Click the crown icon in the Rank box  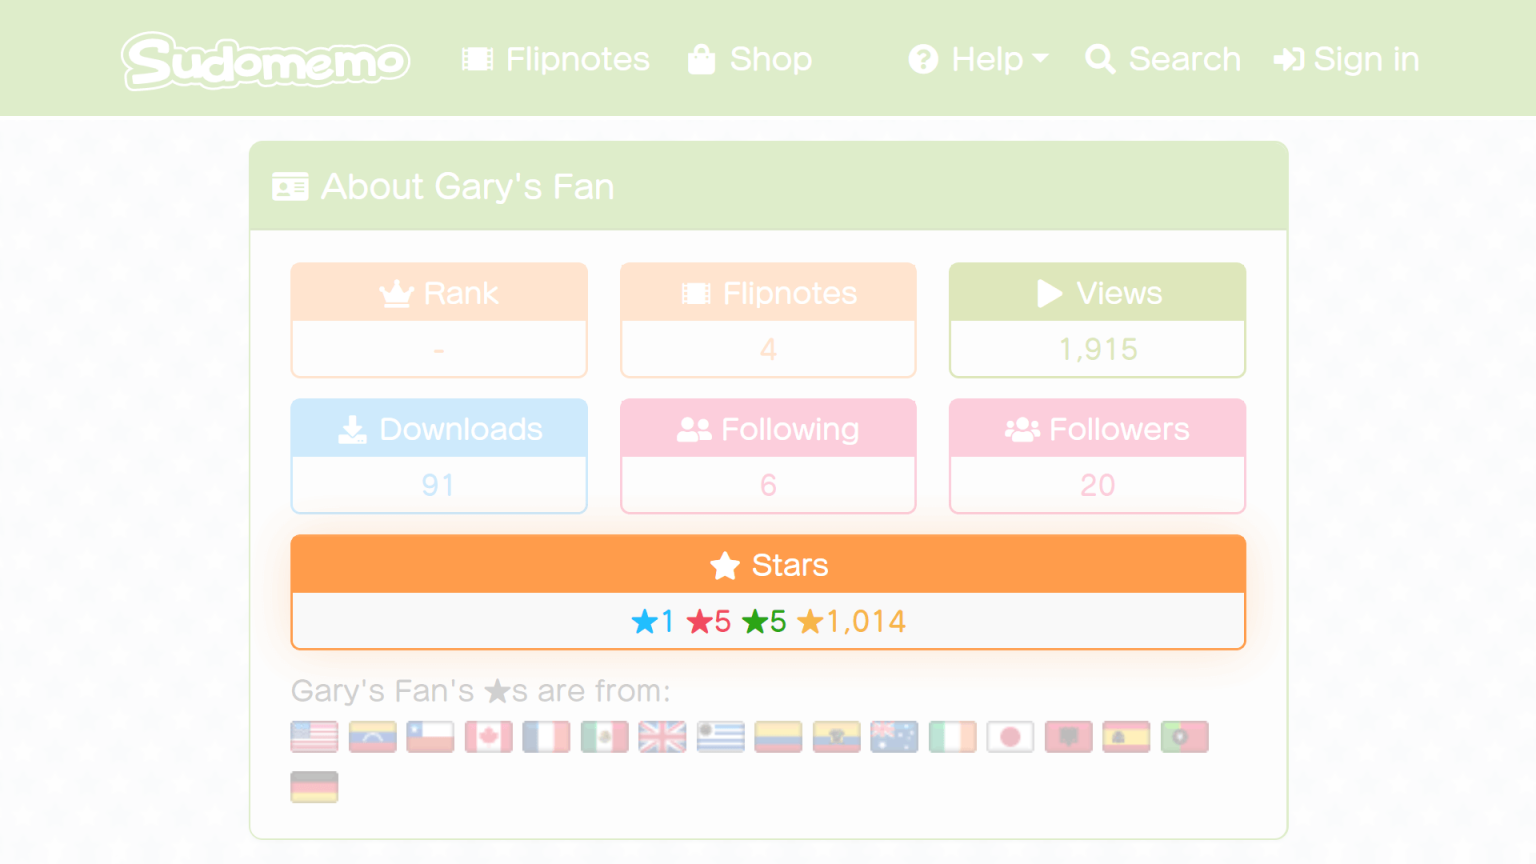[397, 292]
